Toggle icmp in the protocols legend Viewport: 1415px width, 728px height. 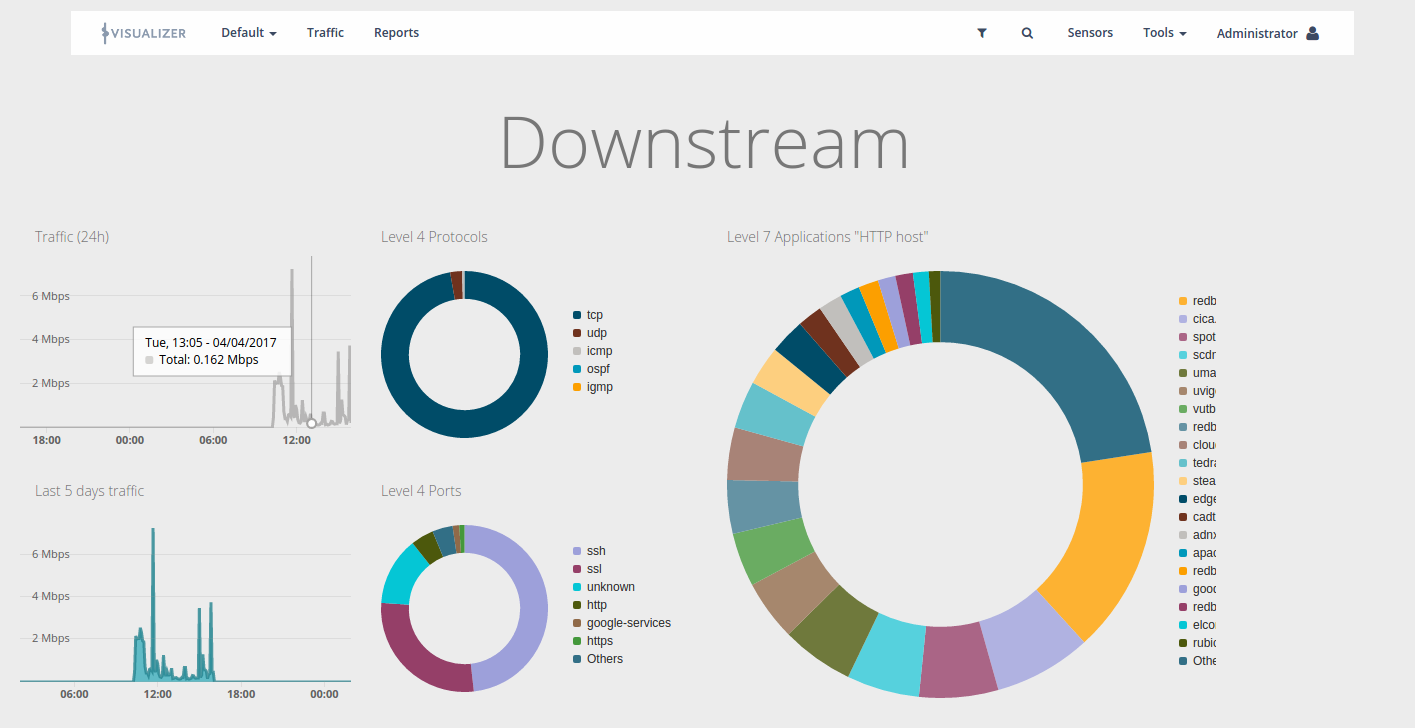coord(591,351)
